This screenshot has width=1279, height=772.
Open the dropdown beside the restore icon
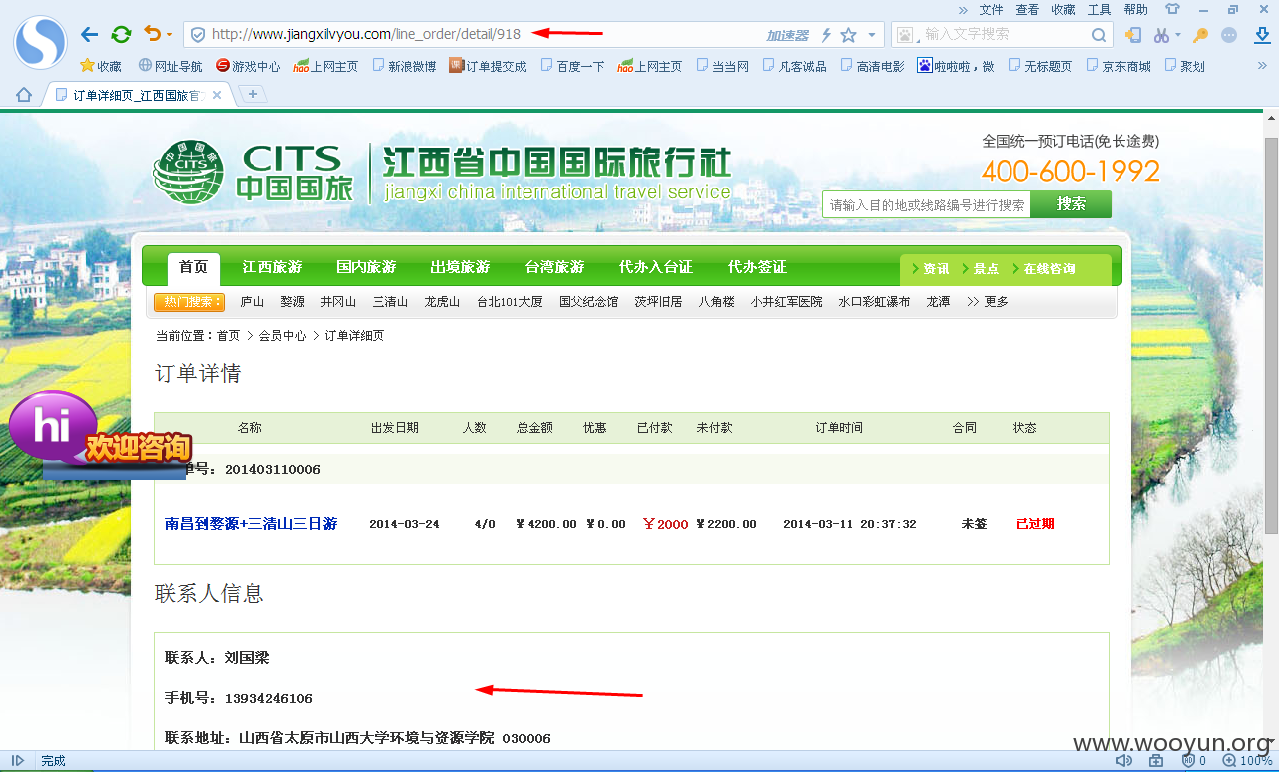169,36
